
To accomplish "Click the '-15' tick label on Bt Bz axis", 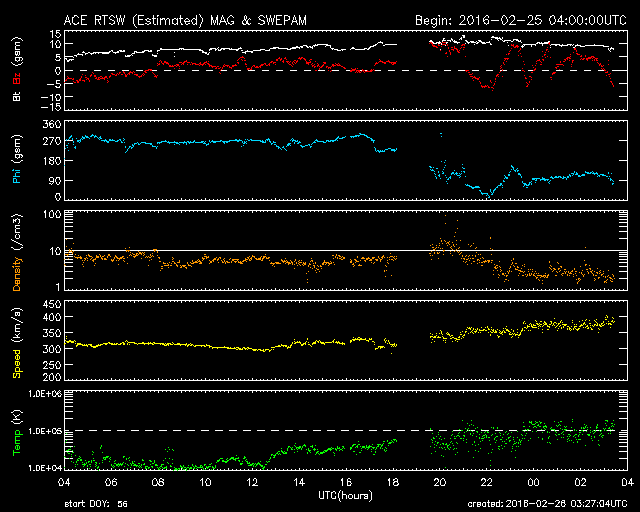I will [x=51, y=107].
